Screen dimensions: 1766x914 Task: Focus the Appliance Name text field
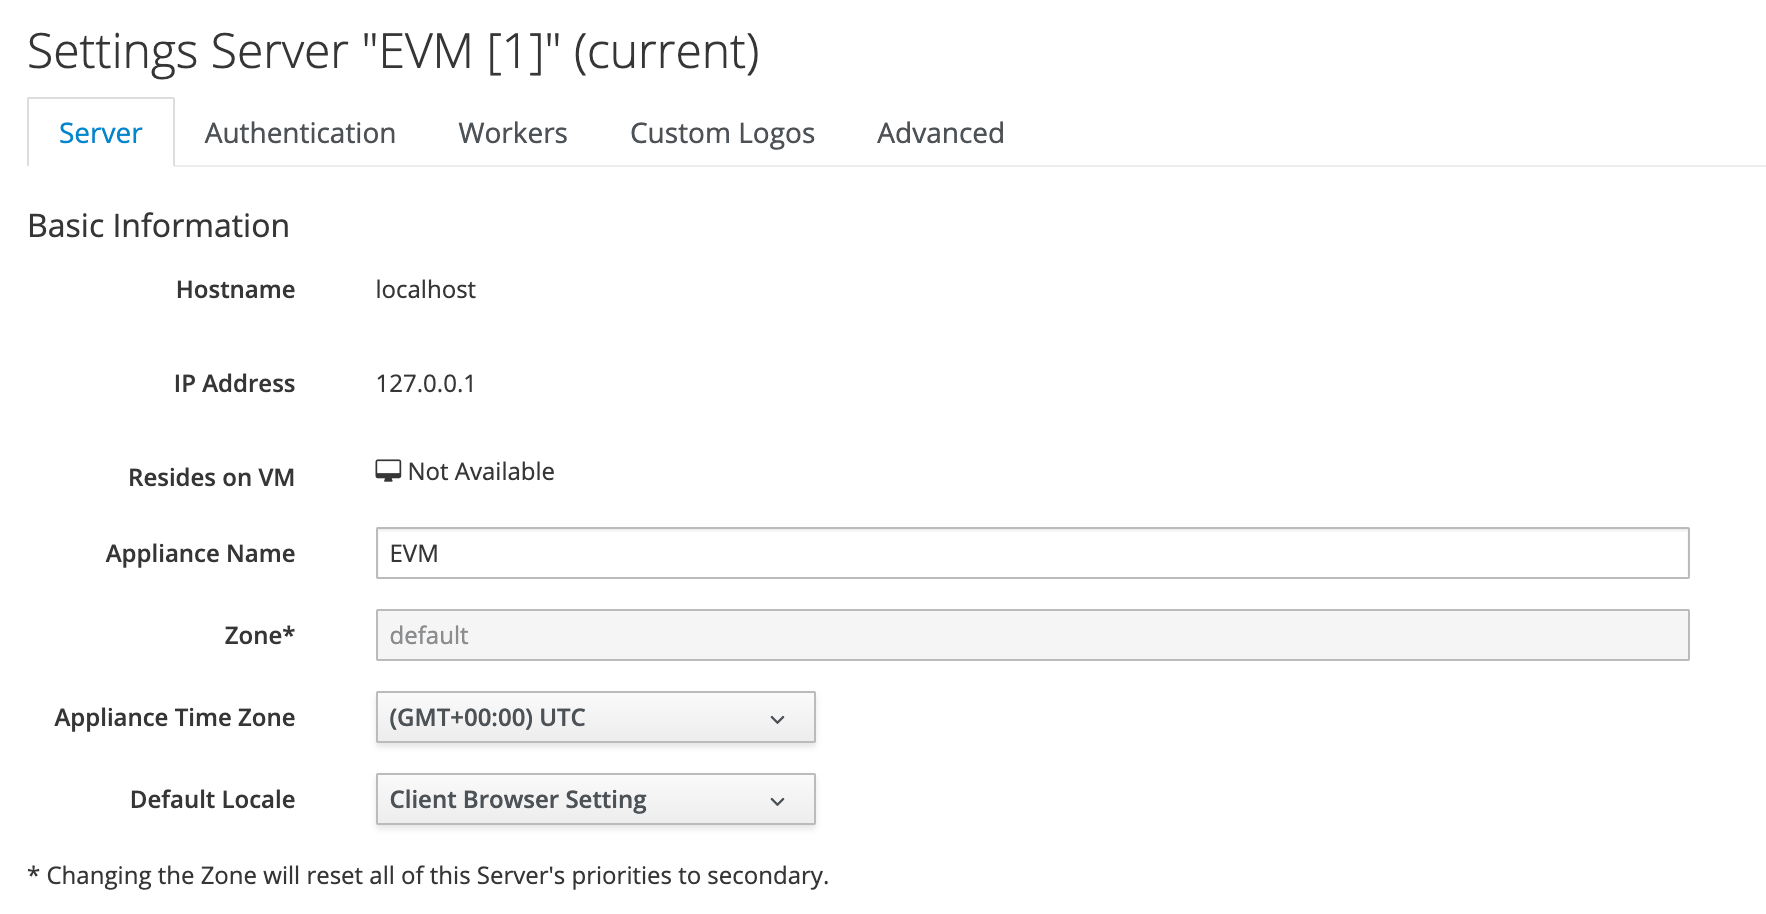[1032, 554]
